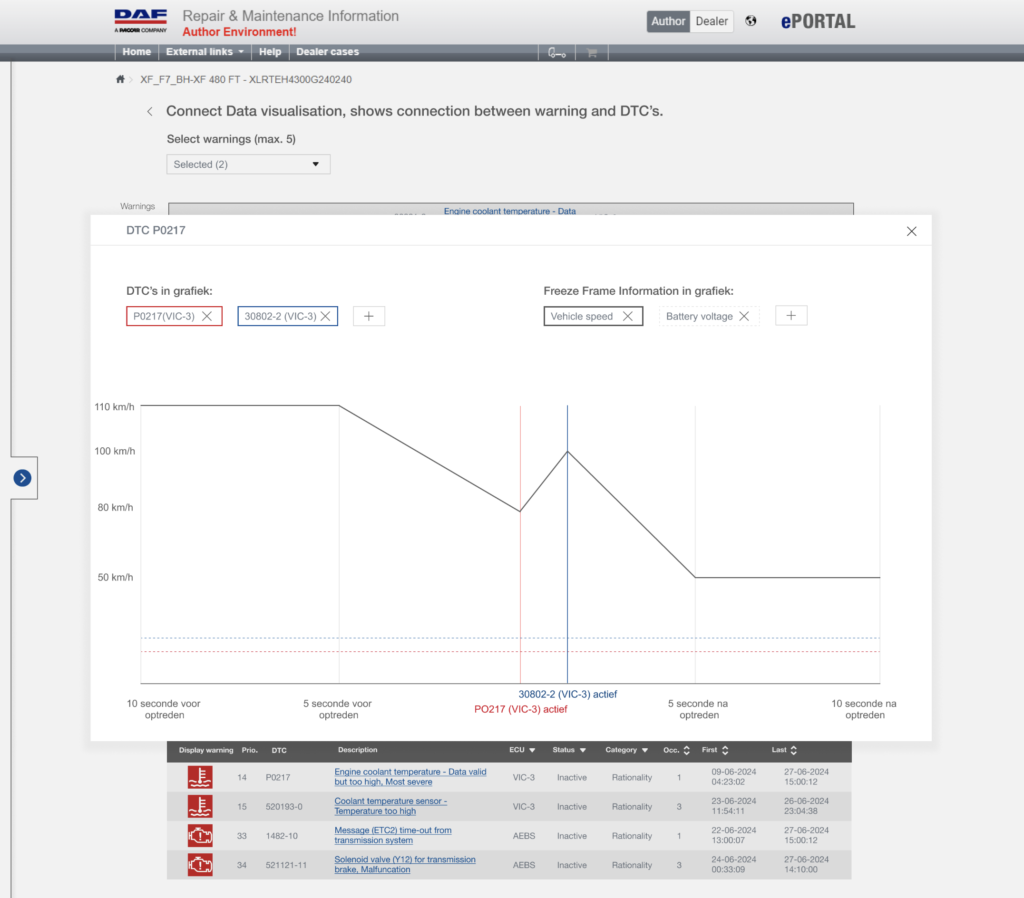Expand the blue sidebar arrow button
The width and height of the screenshot is (1024, 898).
click(x=22, y=478)
